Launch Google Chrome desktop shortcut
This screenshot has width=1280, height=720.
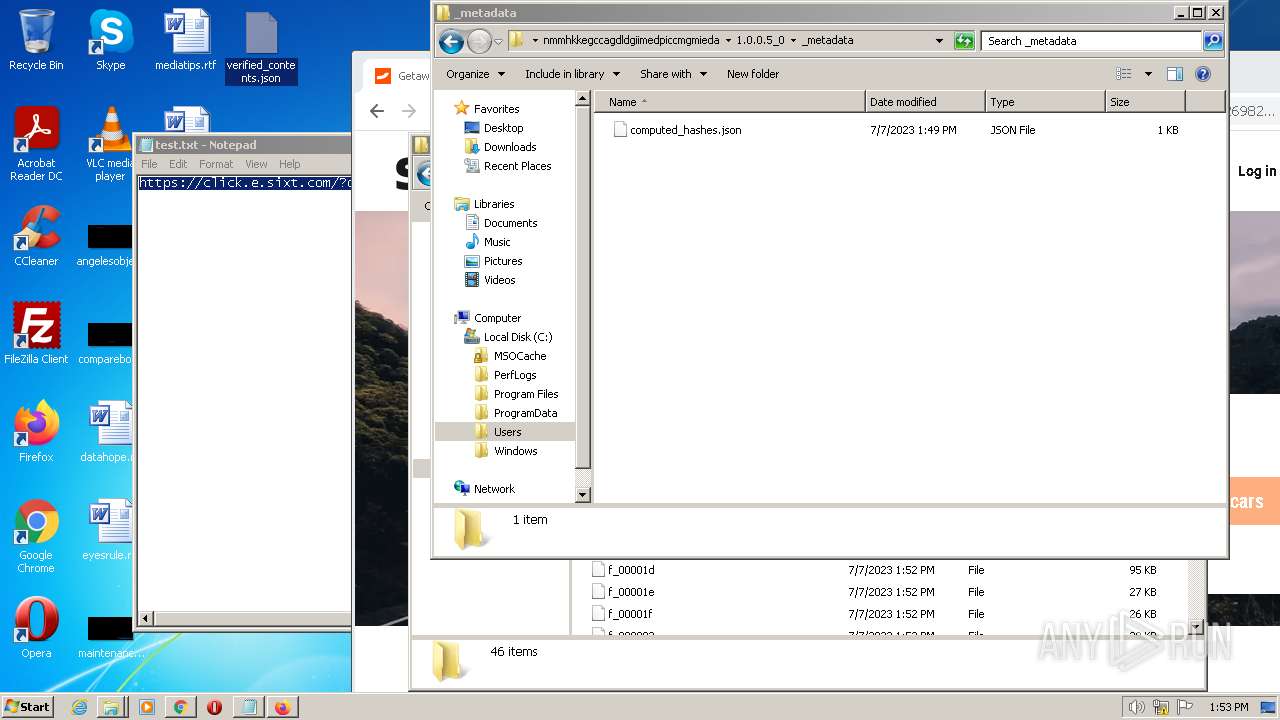pyautogui.click(x=36, y=536)
